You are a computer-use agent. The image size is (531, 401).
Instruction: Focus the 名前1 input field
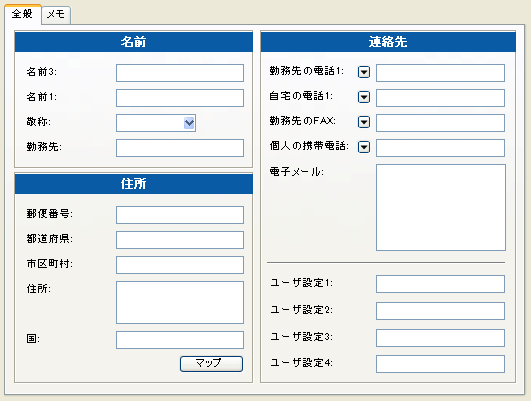(180, 98)
